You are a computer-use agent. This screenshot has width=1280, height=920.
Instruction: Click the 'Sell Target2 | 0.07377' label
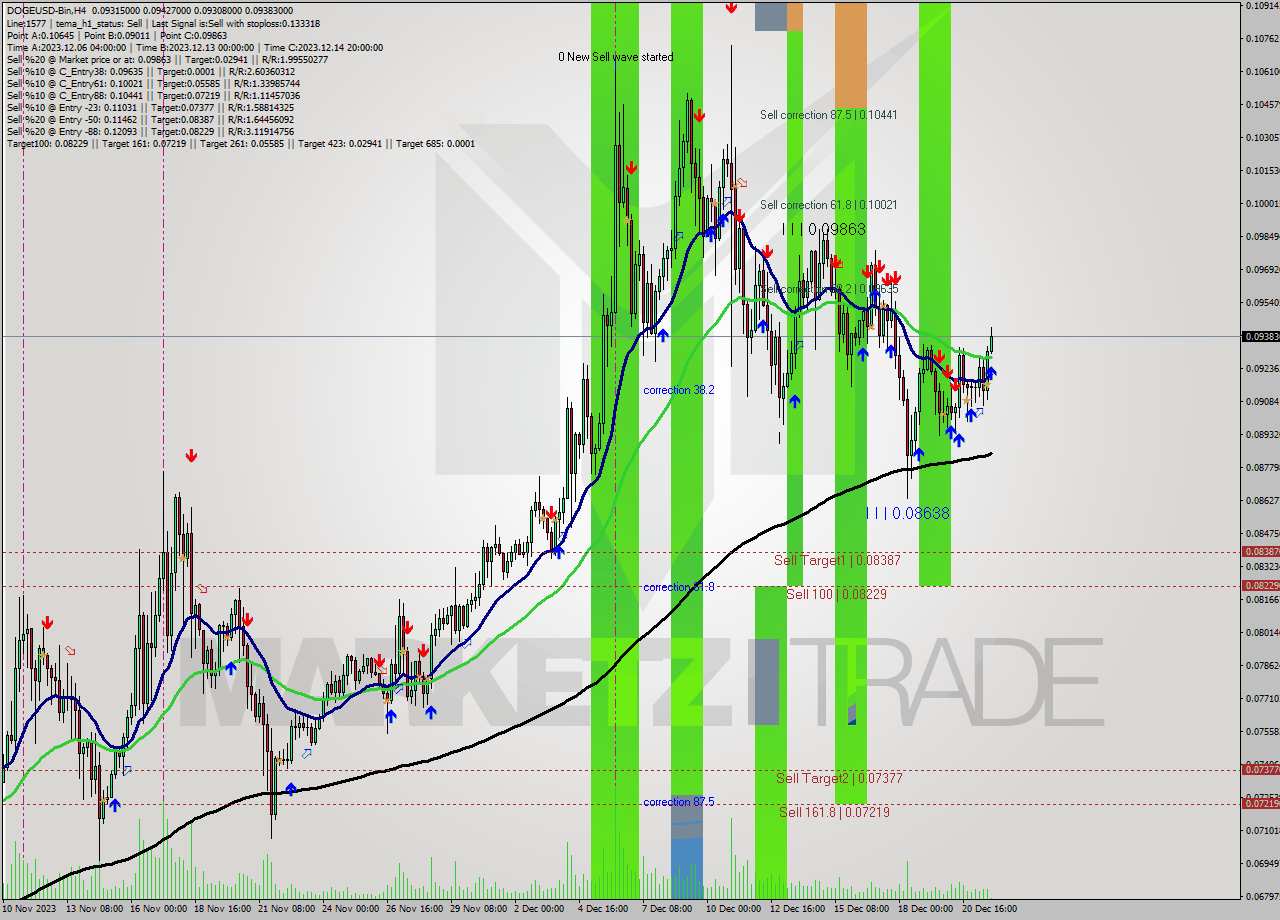[x=839, y=778]
